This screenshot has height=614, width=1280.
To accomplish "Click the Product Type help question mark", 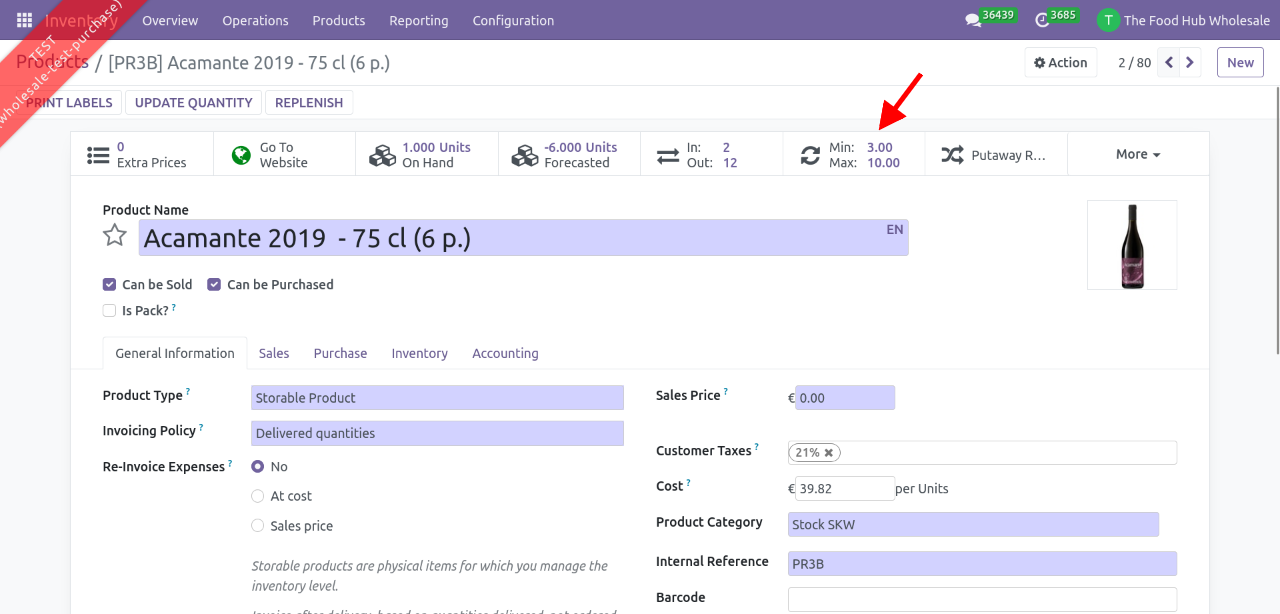I will click(x=188, y=392).
